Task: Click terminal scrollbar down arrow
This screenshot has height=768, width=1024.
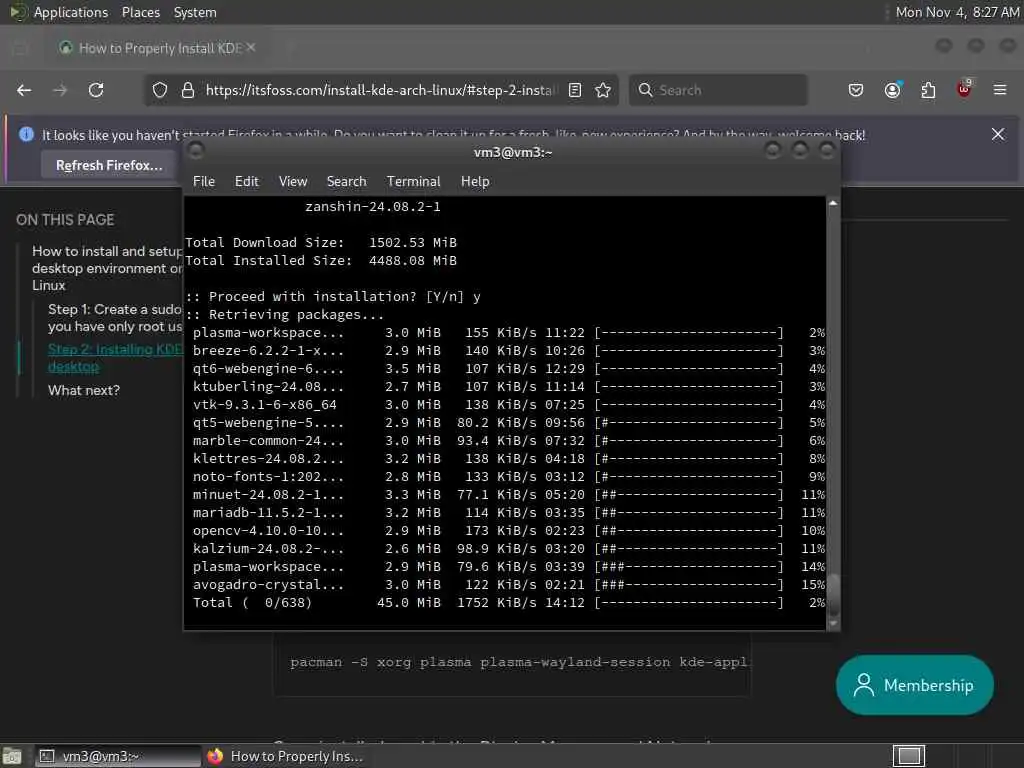Action: (833, 623)
